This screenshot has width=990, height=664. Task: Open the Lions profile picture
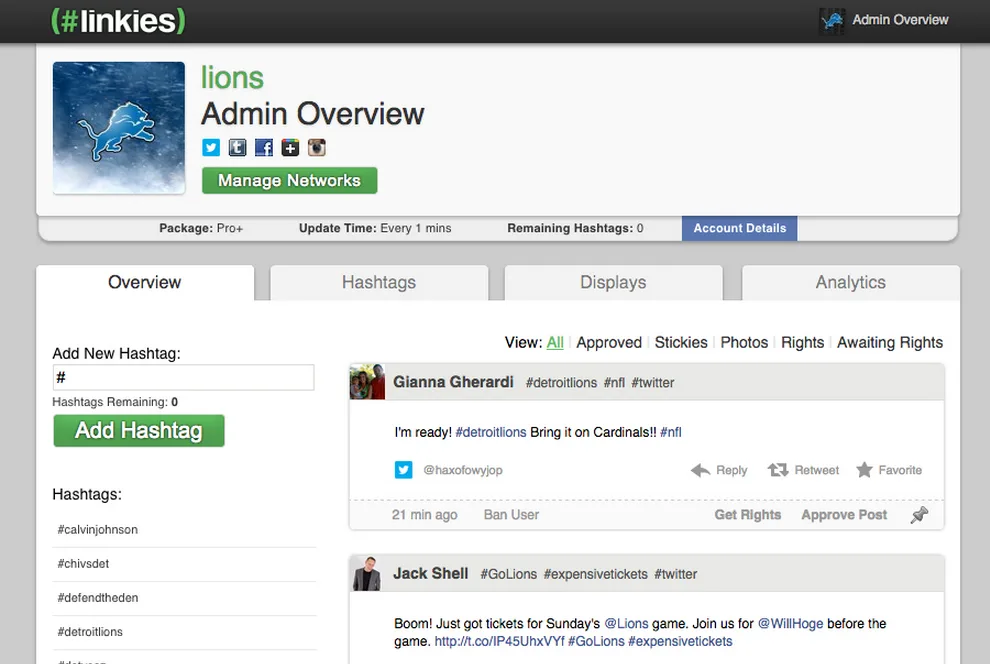(119, 127)
